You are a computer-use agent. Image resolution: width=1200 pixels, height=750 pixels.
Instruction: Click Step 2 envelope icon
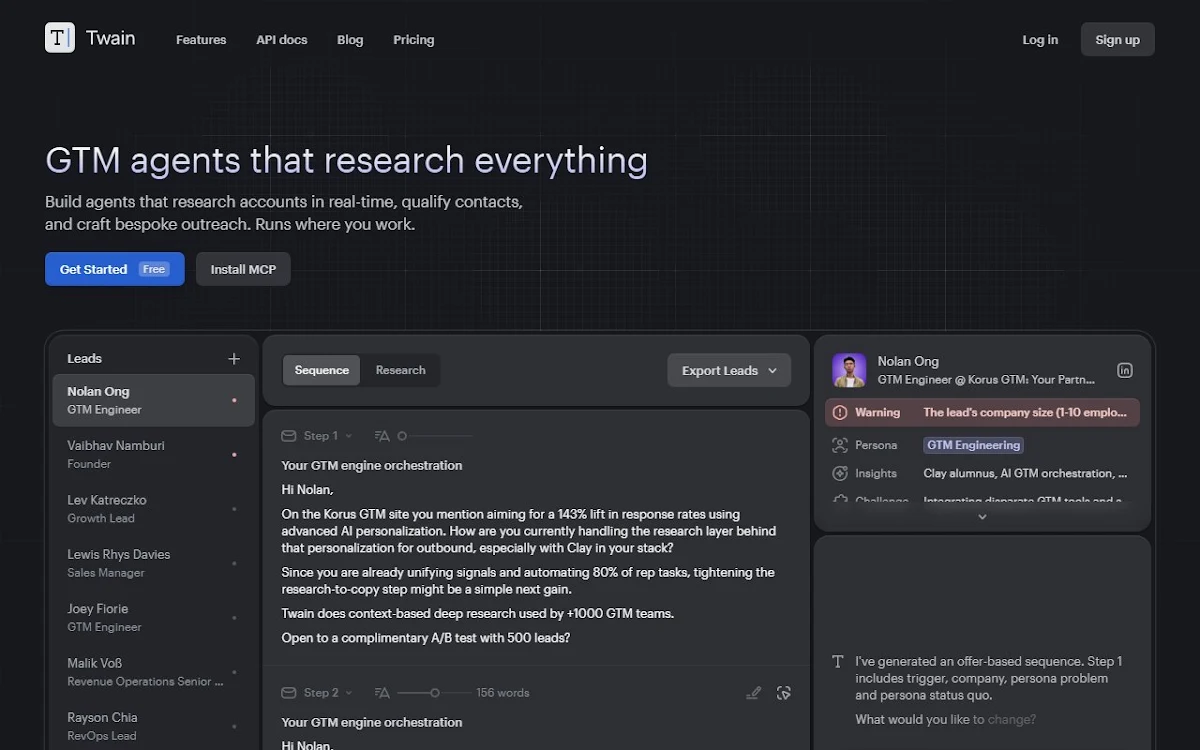tap(289, 693)
